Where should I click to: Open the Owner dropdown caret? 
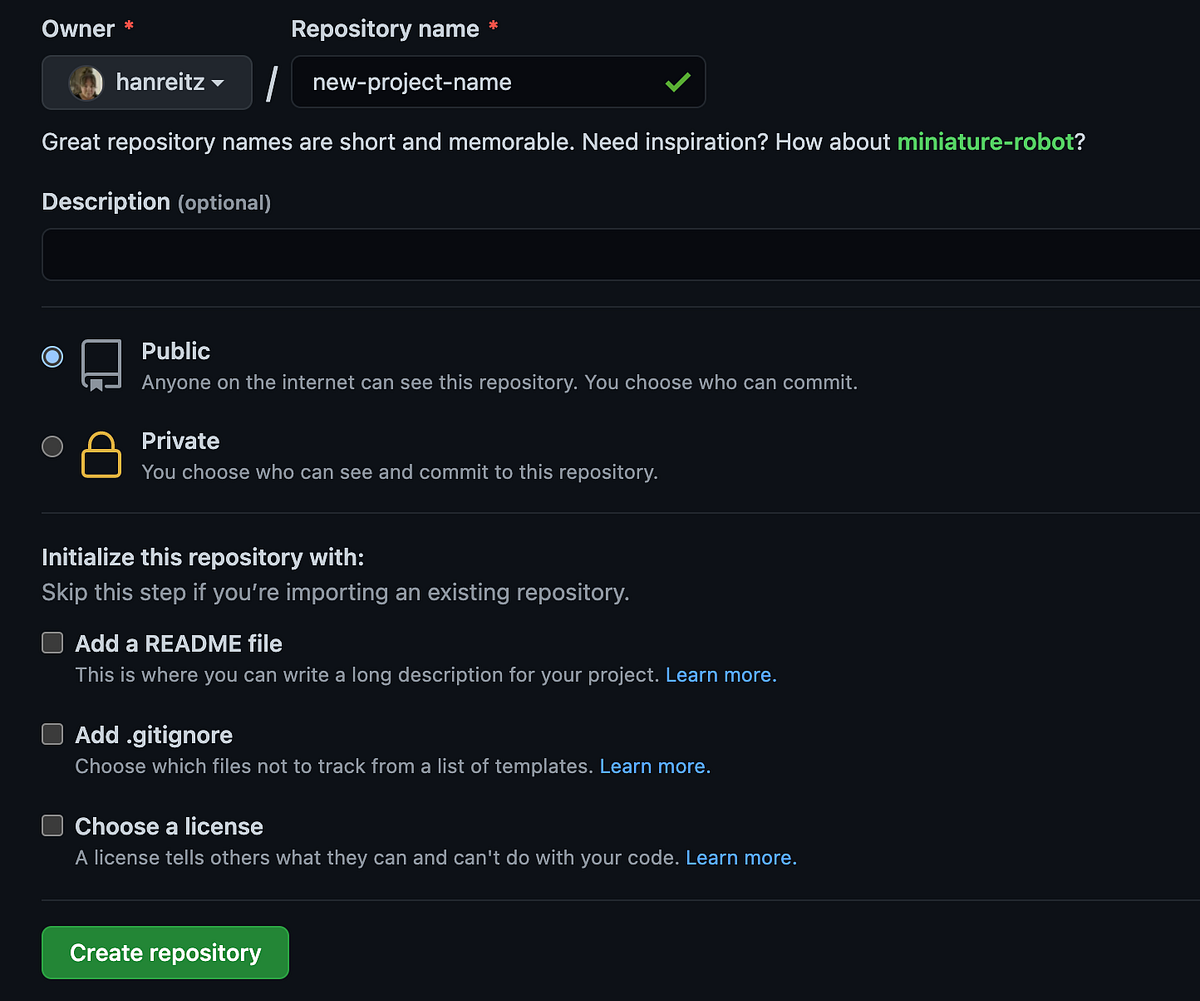(218, 83)
